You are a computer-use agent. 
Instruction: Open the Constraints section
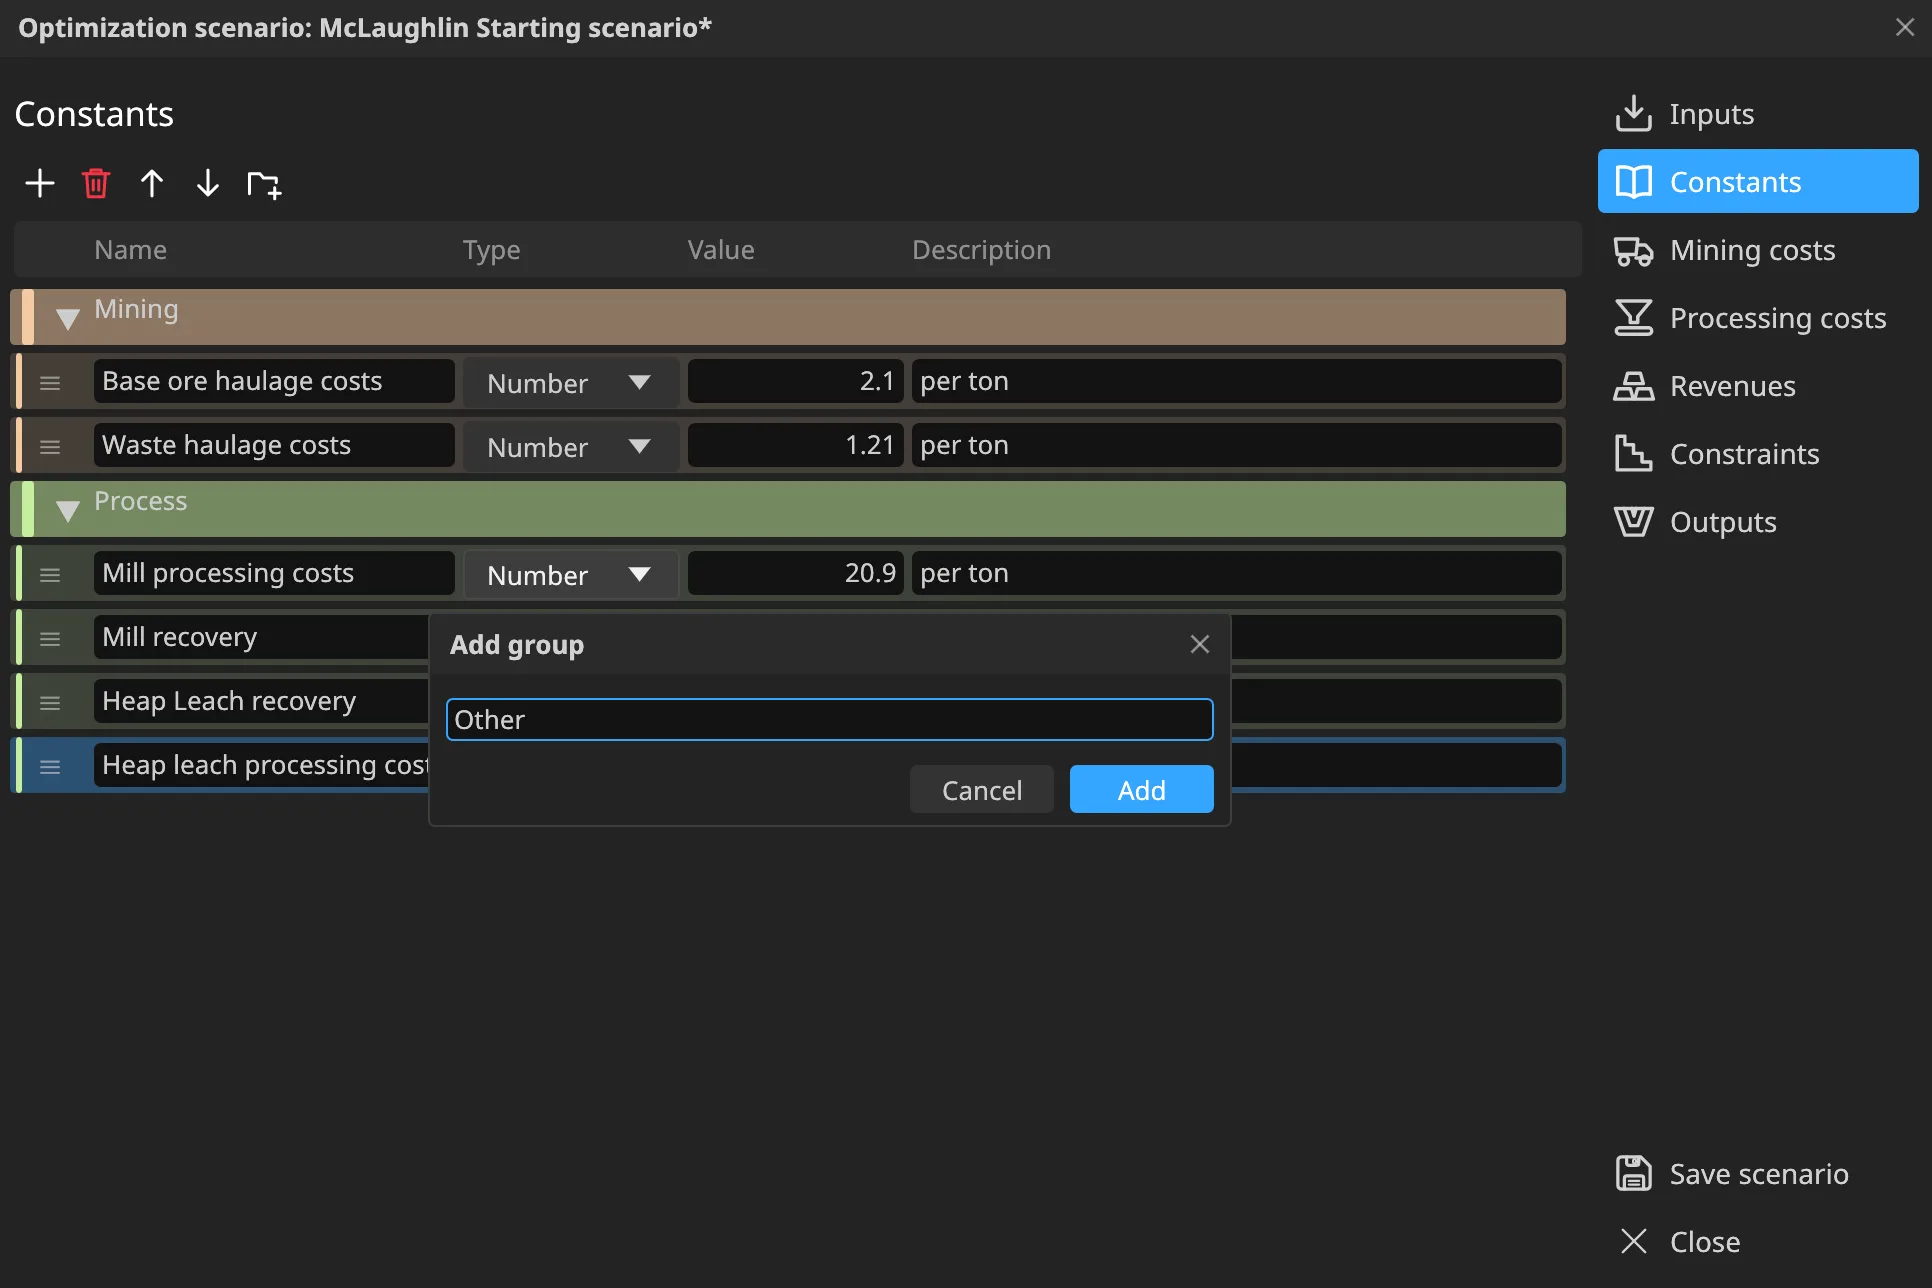1758,454
